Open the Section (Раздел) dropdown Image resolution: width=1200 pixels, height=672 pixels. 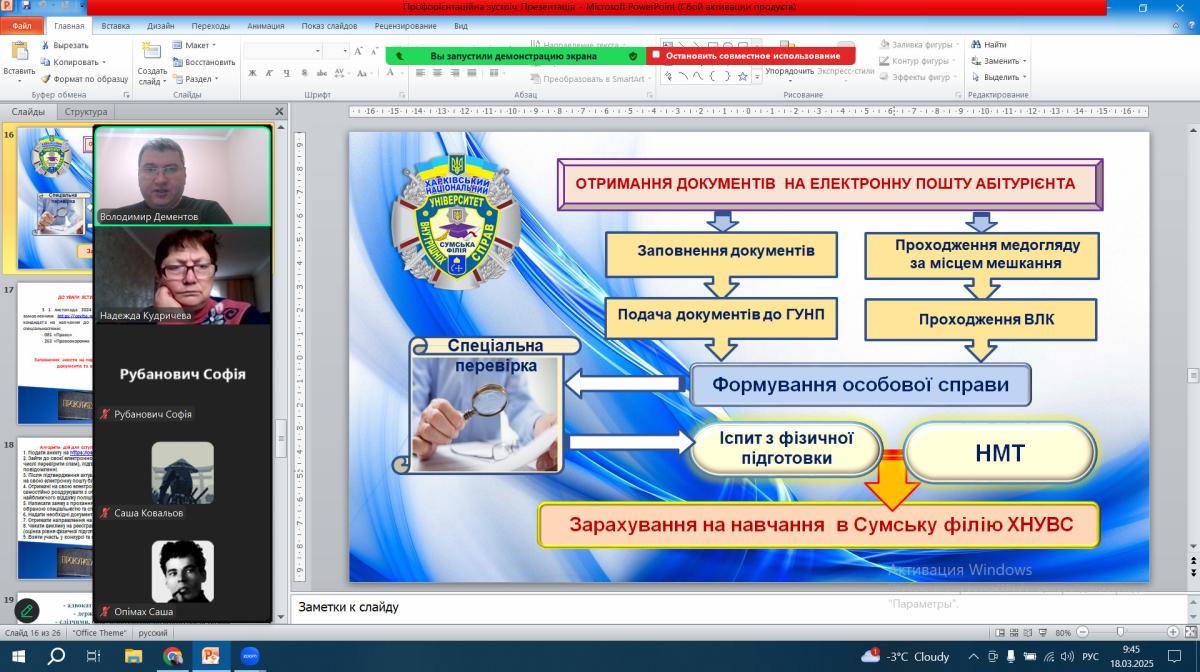[x=197, y=79]
